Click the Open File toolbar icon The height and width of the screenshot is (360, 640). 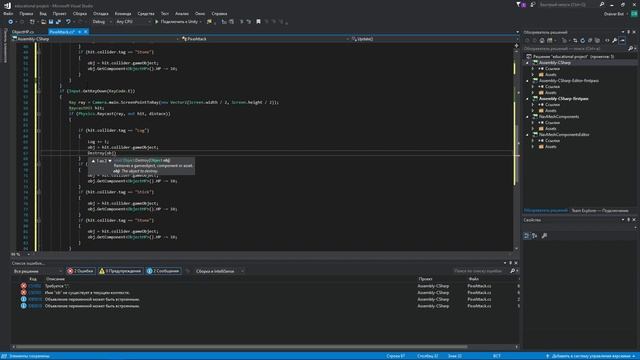click(43, 22)
